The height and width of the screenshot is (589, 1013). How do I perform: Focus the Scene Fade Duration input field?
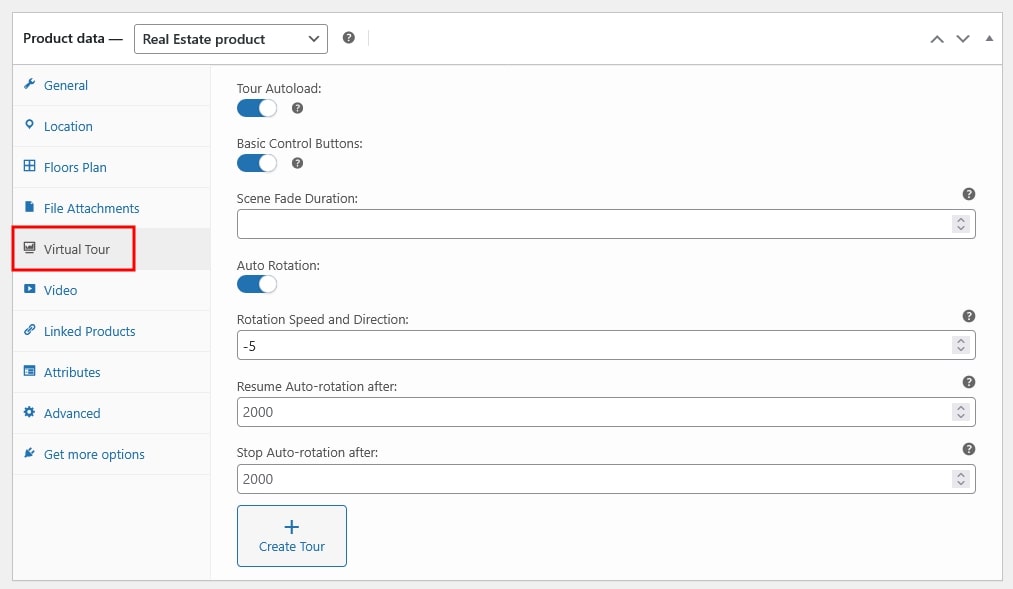point(592,224)
